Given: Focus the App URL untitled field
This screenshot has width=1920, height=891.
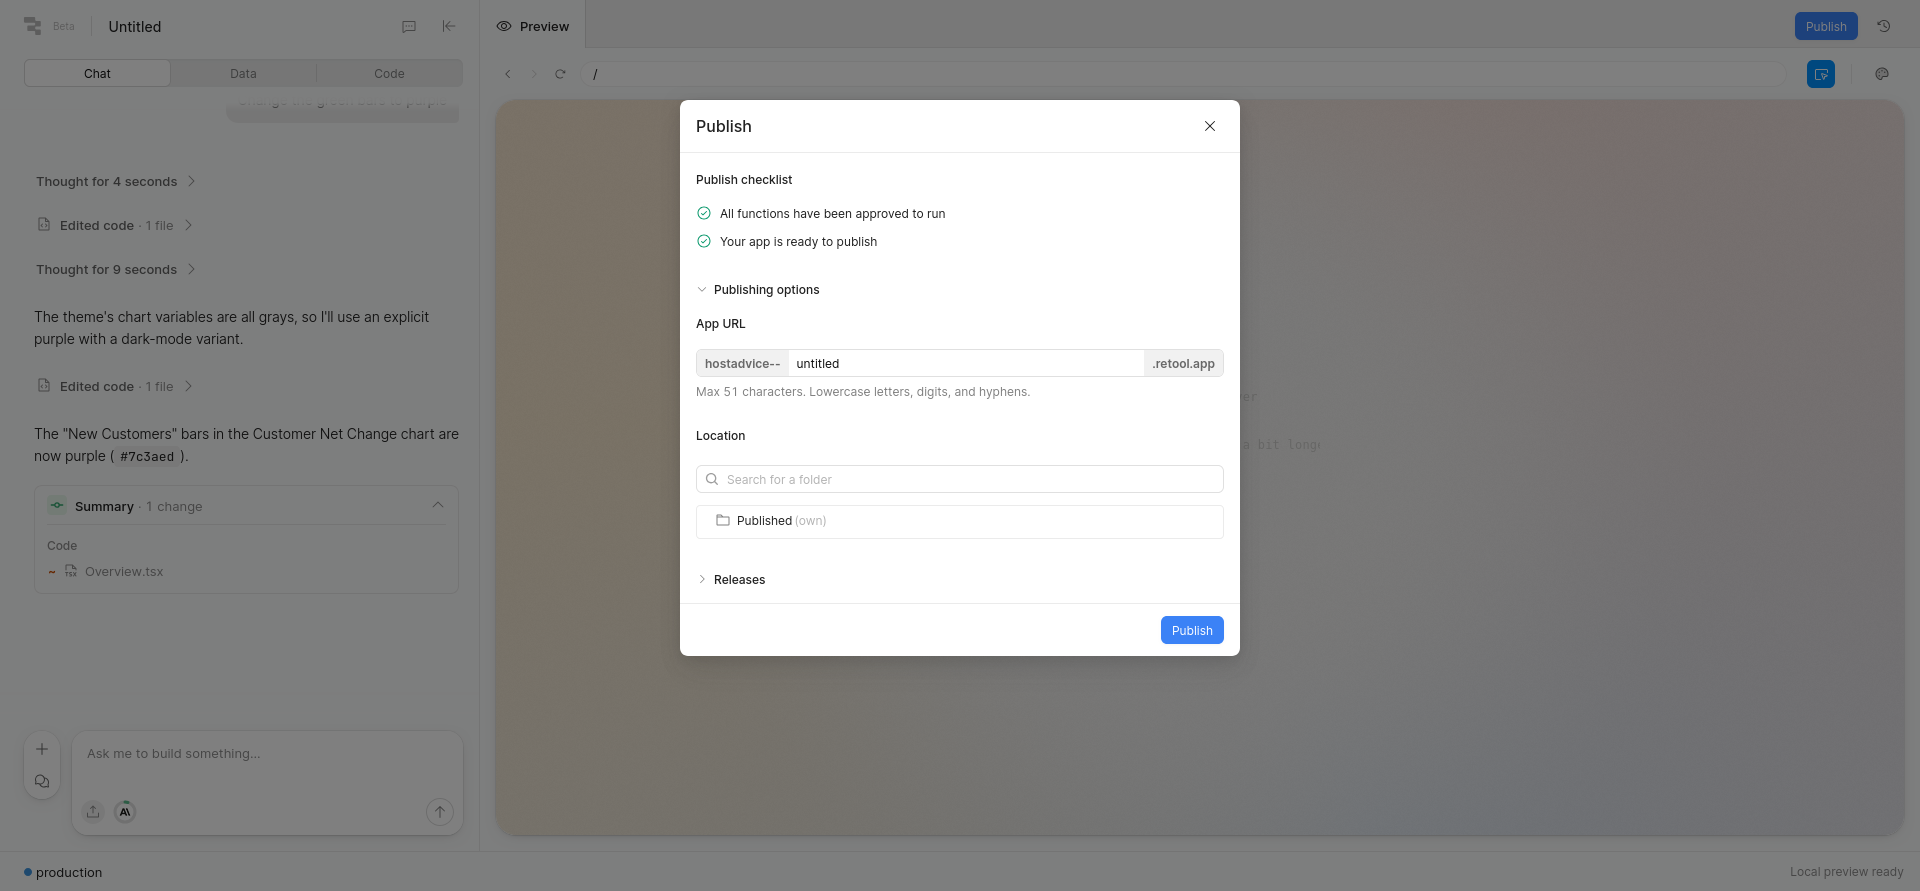Looking at the screenshot, I should tap(966, 363).
